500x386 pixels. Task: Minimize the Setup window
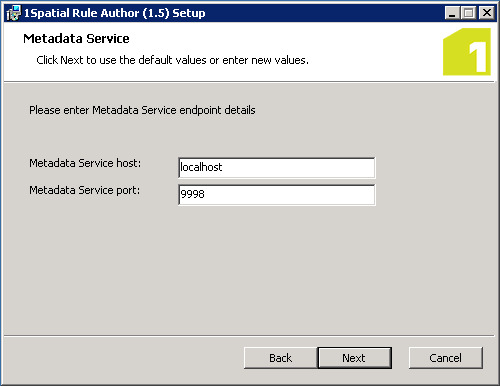452,13
